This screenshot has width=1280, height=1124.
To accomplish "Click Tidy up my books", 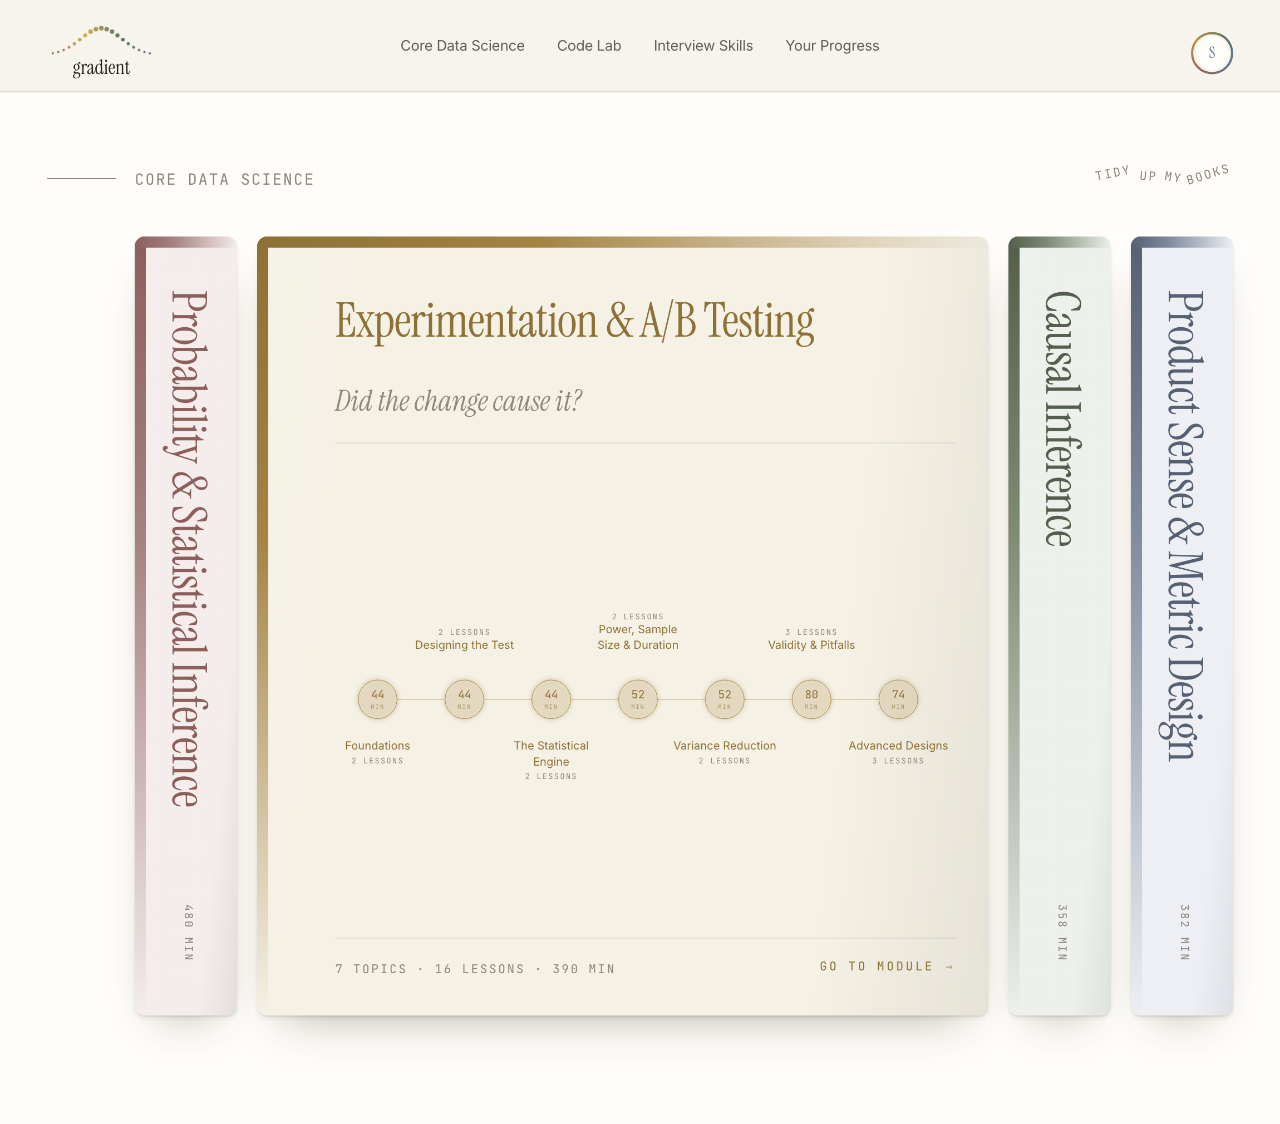I will click(1162, 174).
